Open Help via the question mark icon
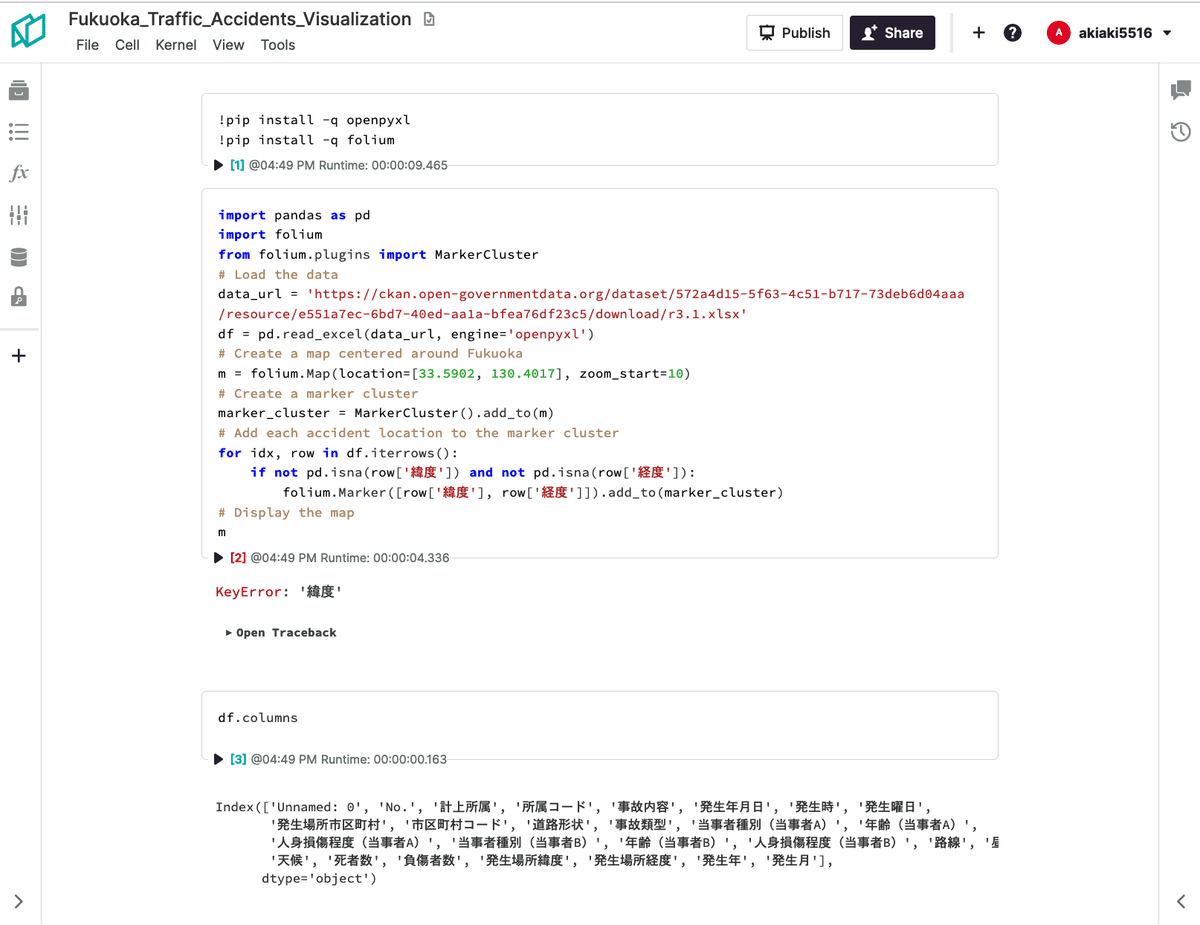The width and height of the screenshot is (1200, 925). coord(1012,32)
